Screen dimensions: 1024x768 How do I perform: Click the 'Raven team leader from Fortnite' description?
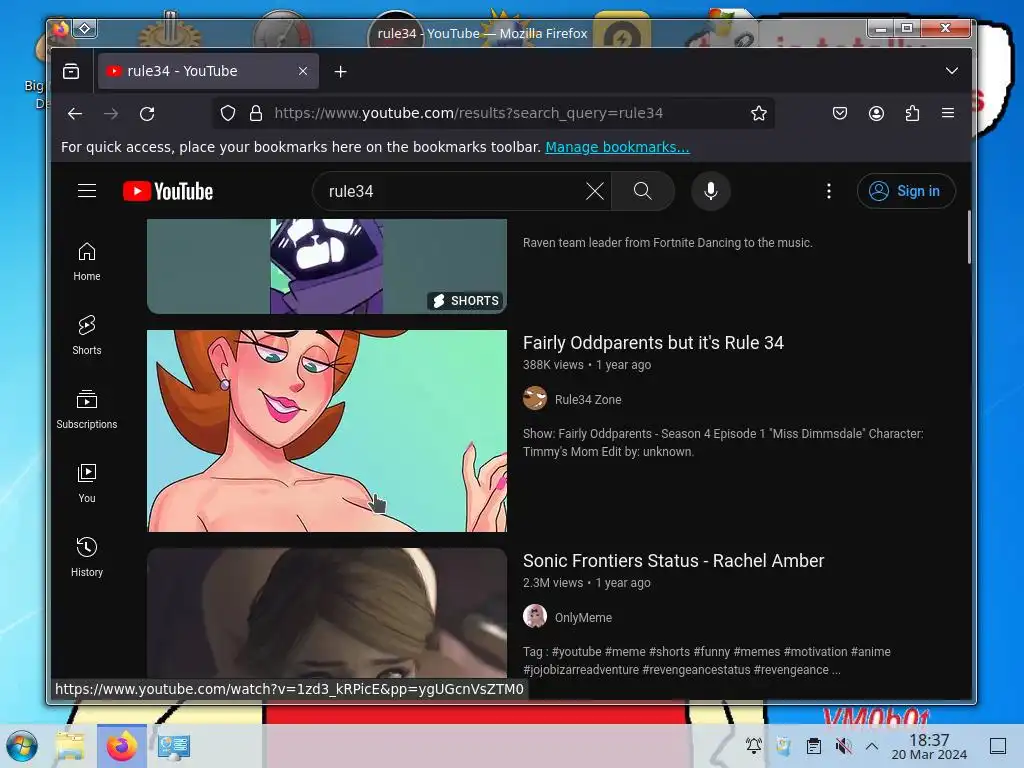point(667,243)
